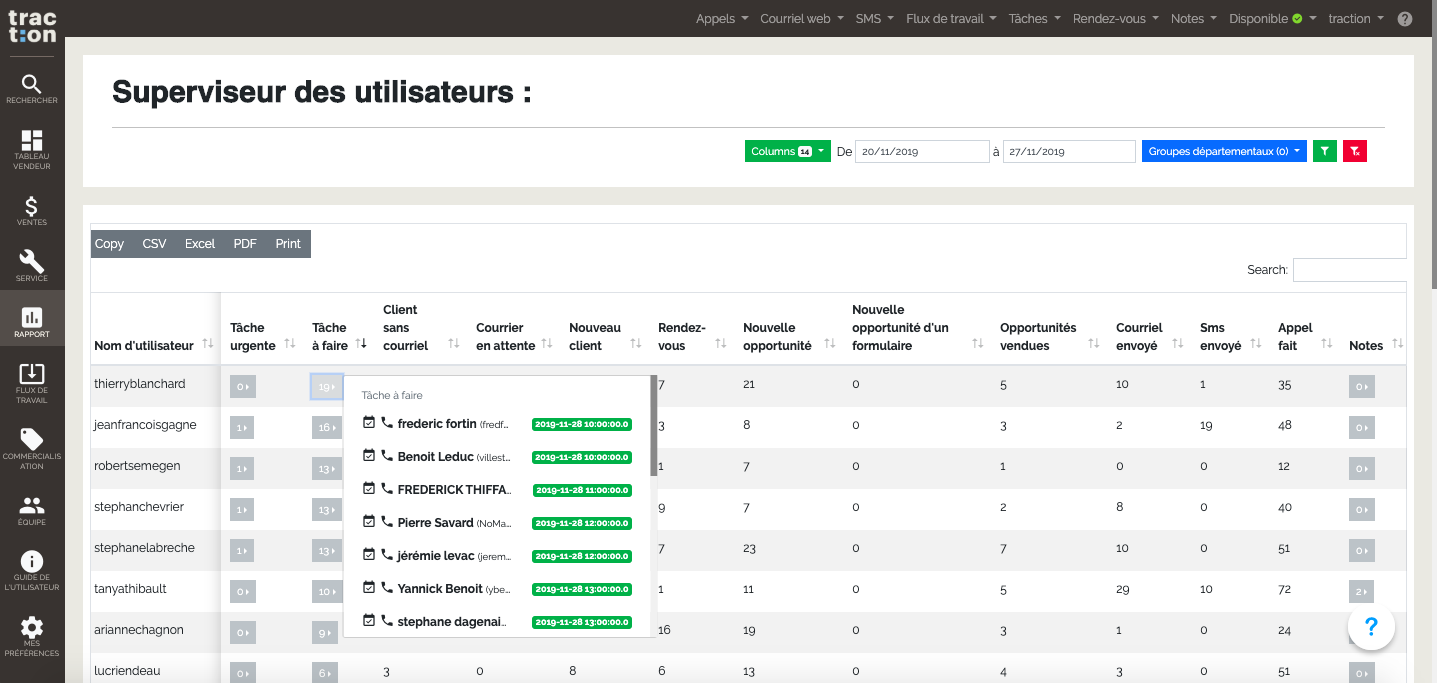
Task: Expand Tâche urgente 1 for robertsemegen
Action: pyautogui.click(x=243, y=469)
